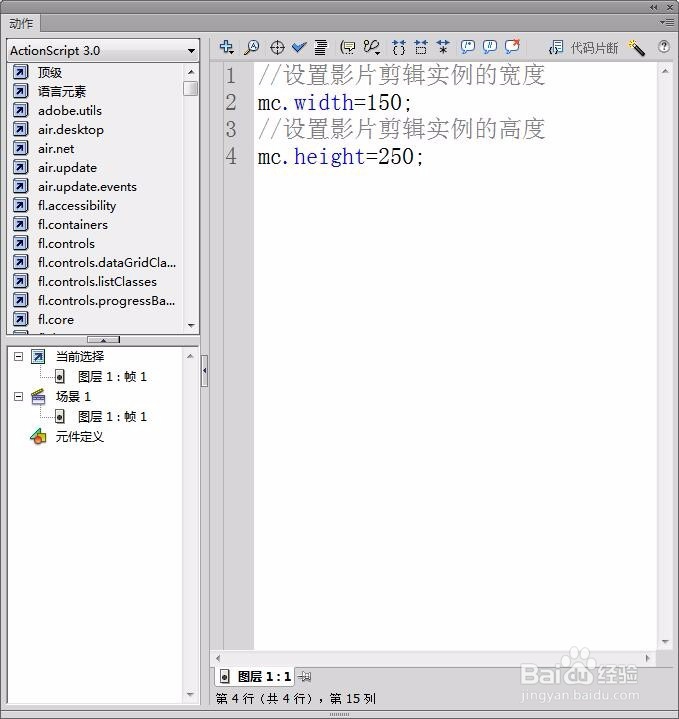
Task: Select 图层 1 : 帧 1 under 当前选择
Action: (112, 377)
